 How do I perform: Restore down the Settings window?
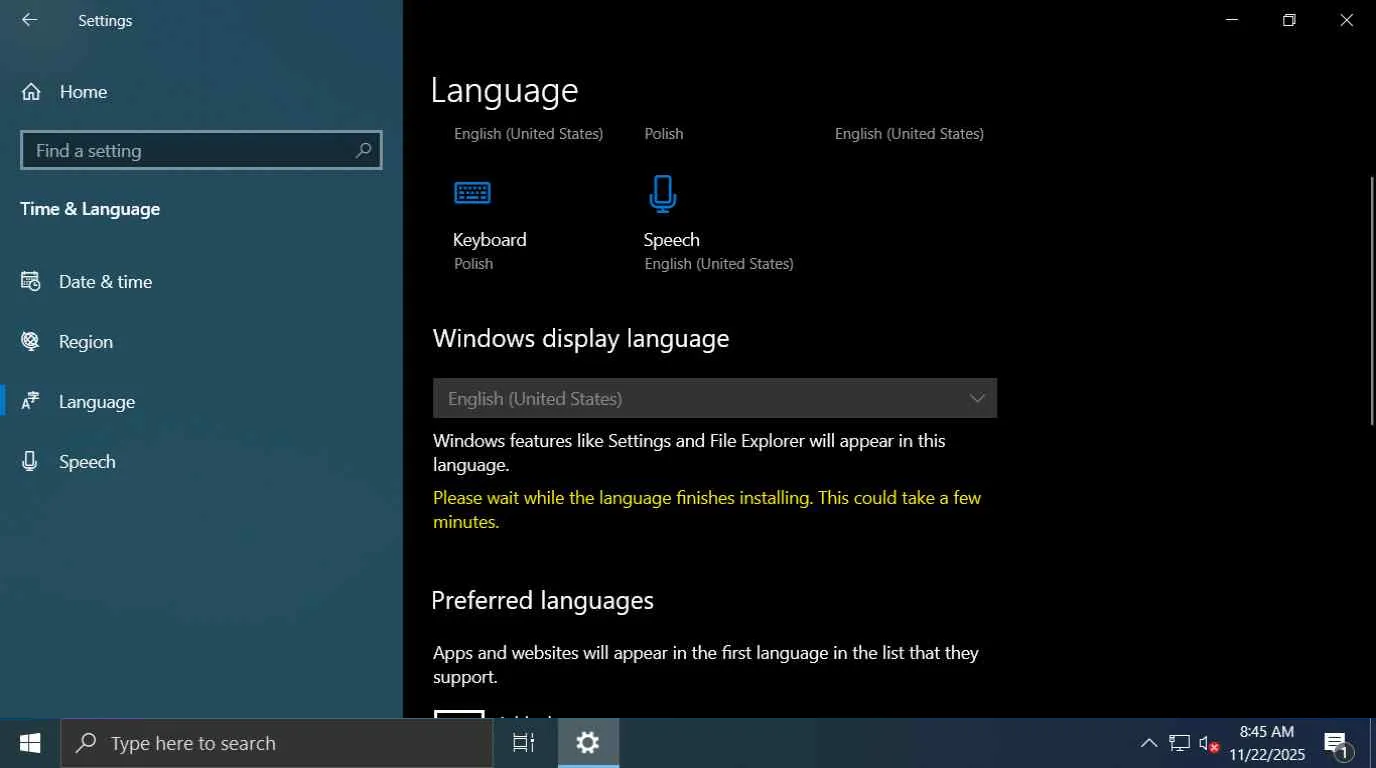click(x=1289, y=20)
